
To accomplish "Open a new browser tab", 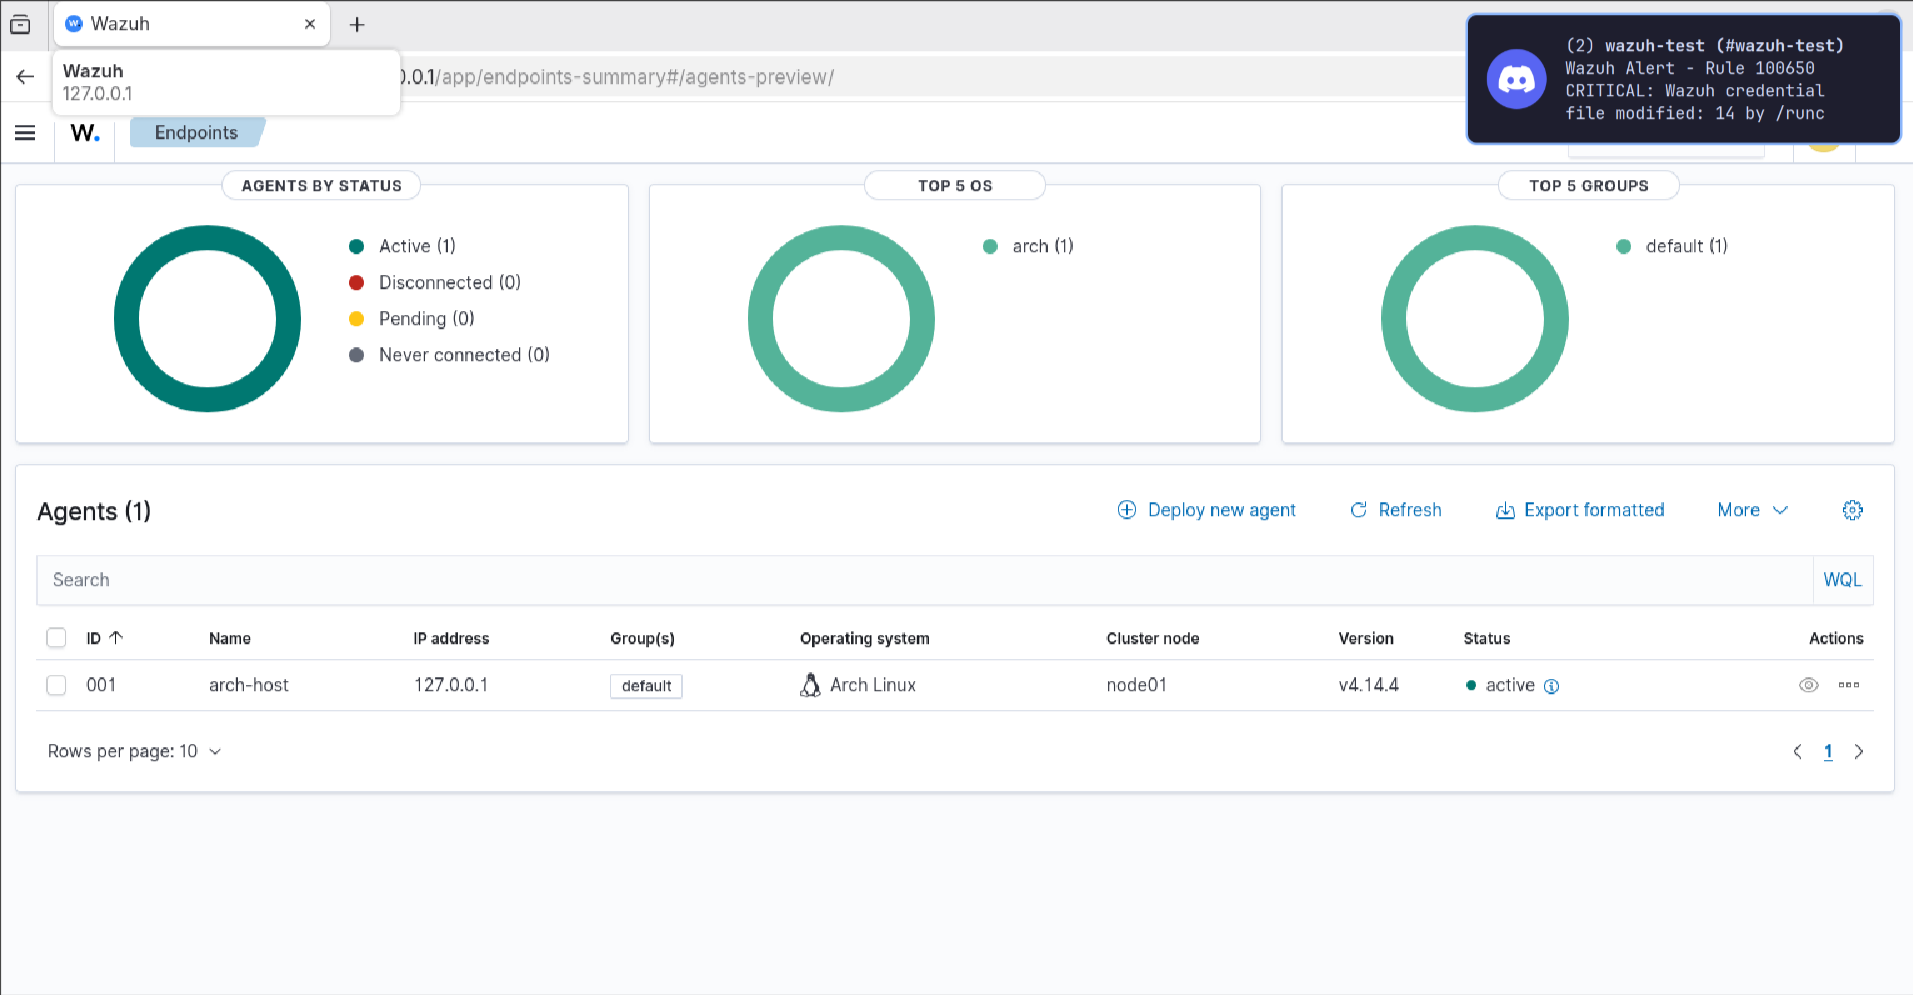I will point(357,24).
